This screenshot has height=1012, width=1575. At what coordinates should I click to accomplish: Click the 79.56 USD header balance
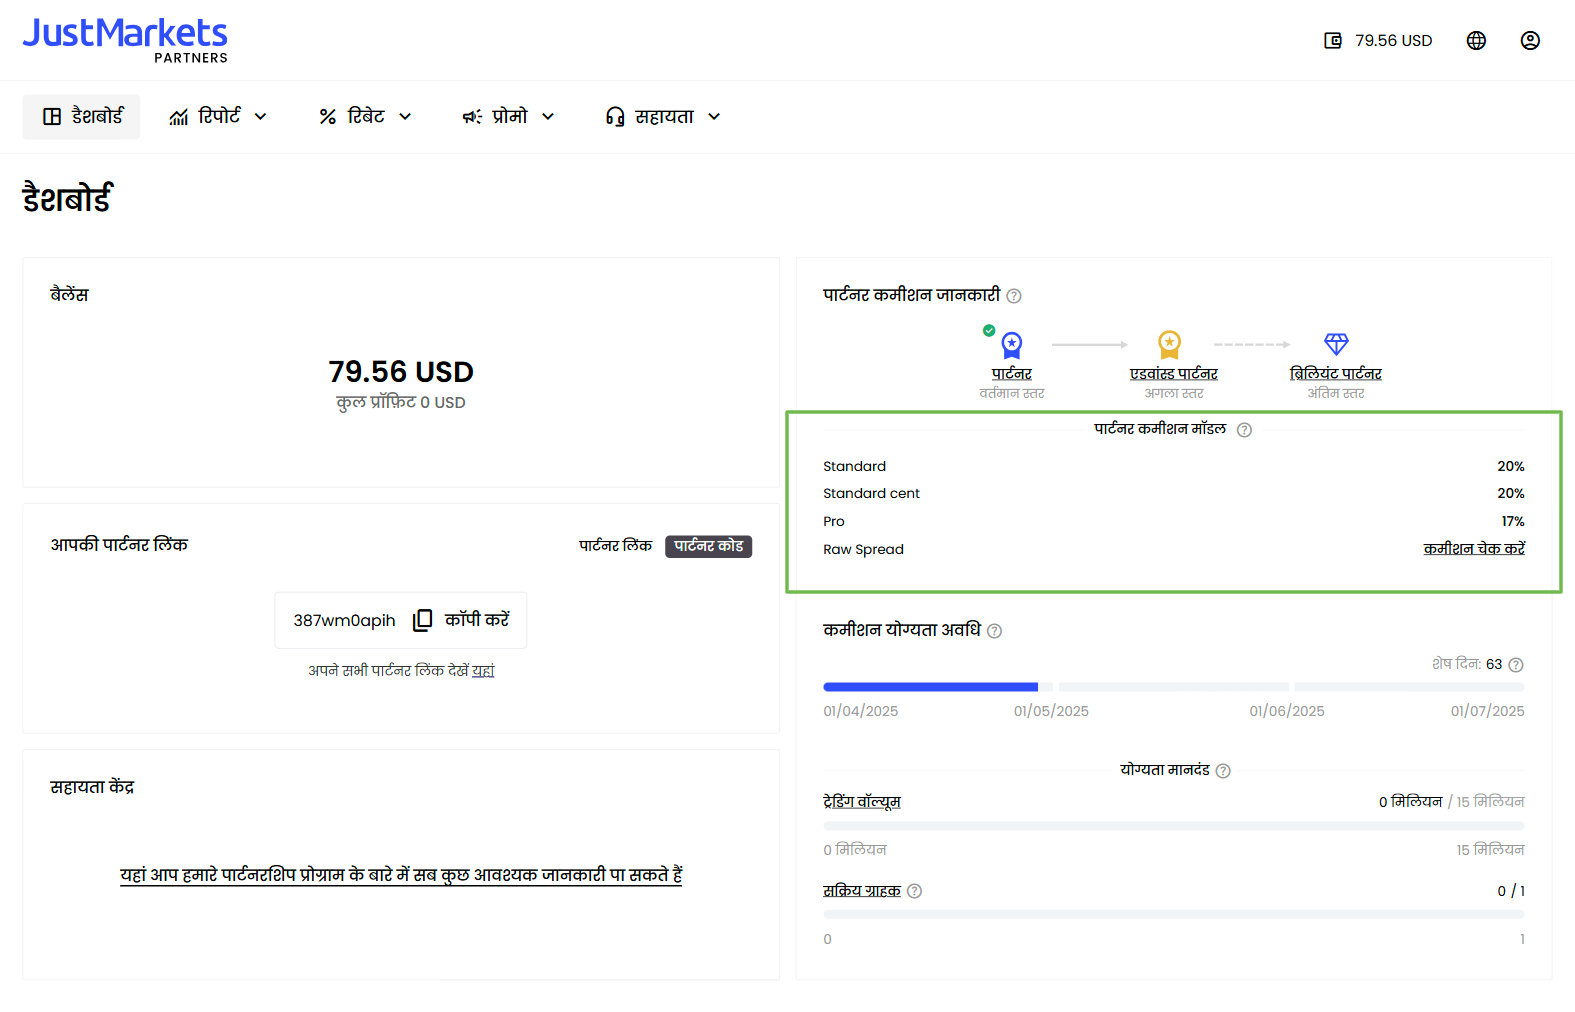click(x=1393, y=41)
